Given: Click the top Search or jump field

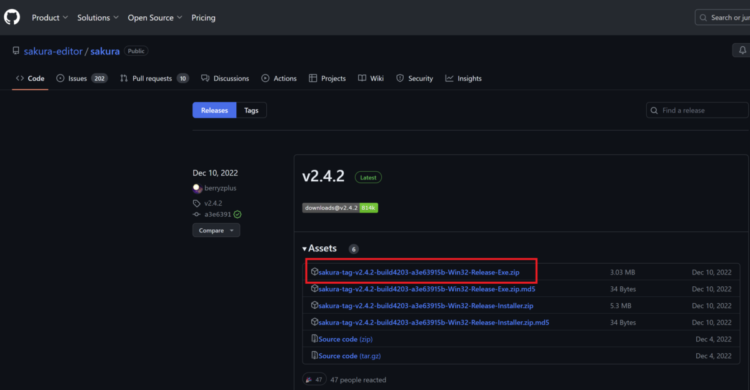Looking at the screenshot, I should point(722,18).
